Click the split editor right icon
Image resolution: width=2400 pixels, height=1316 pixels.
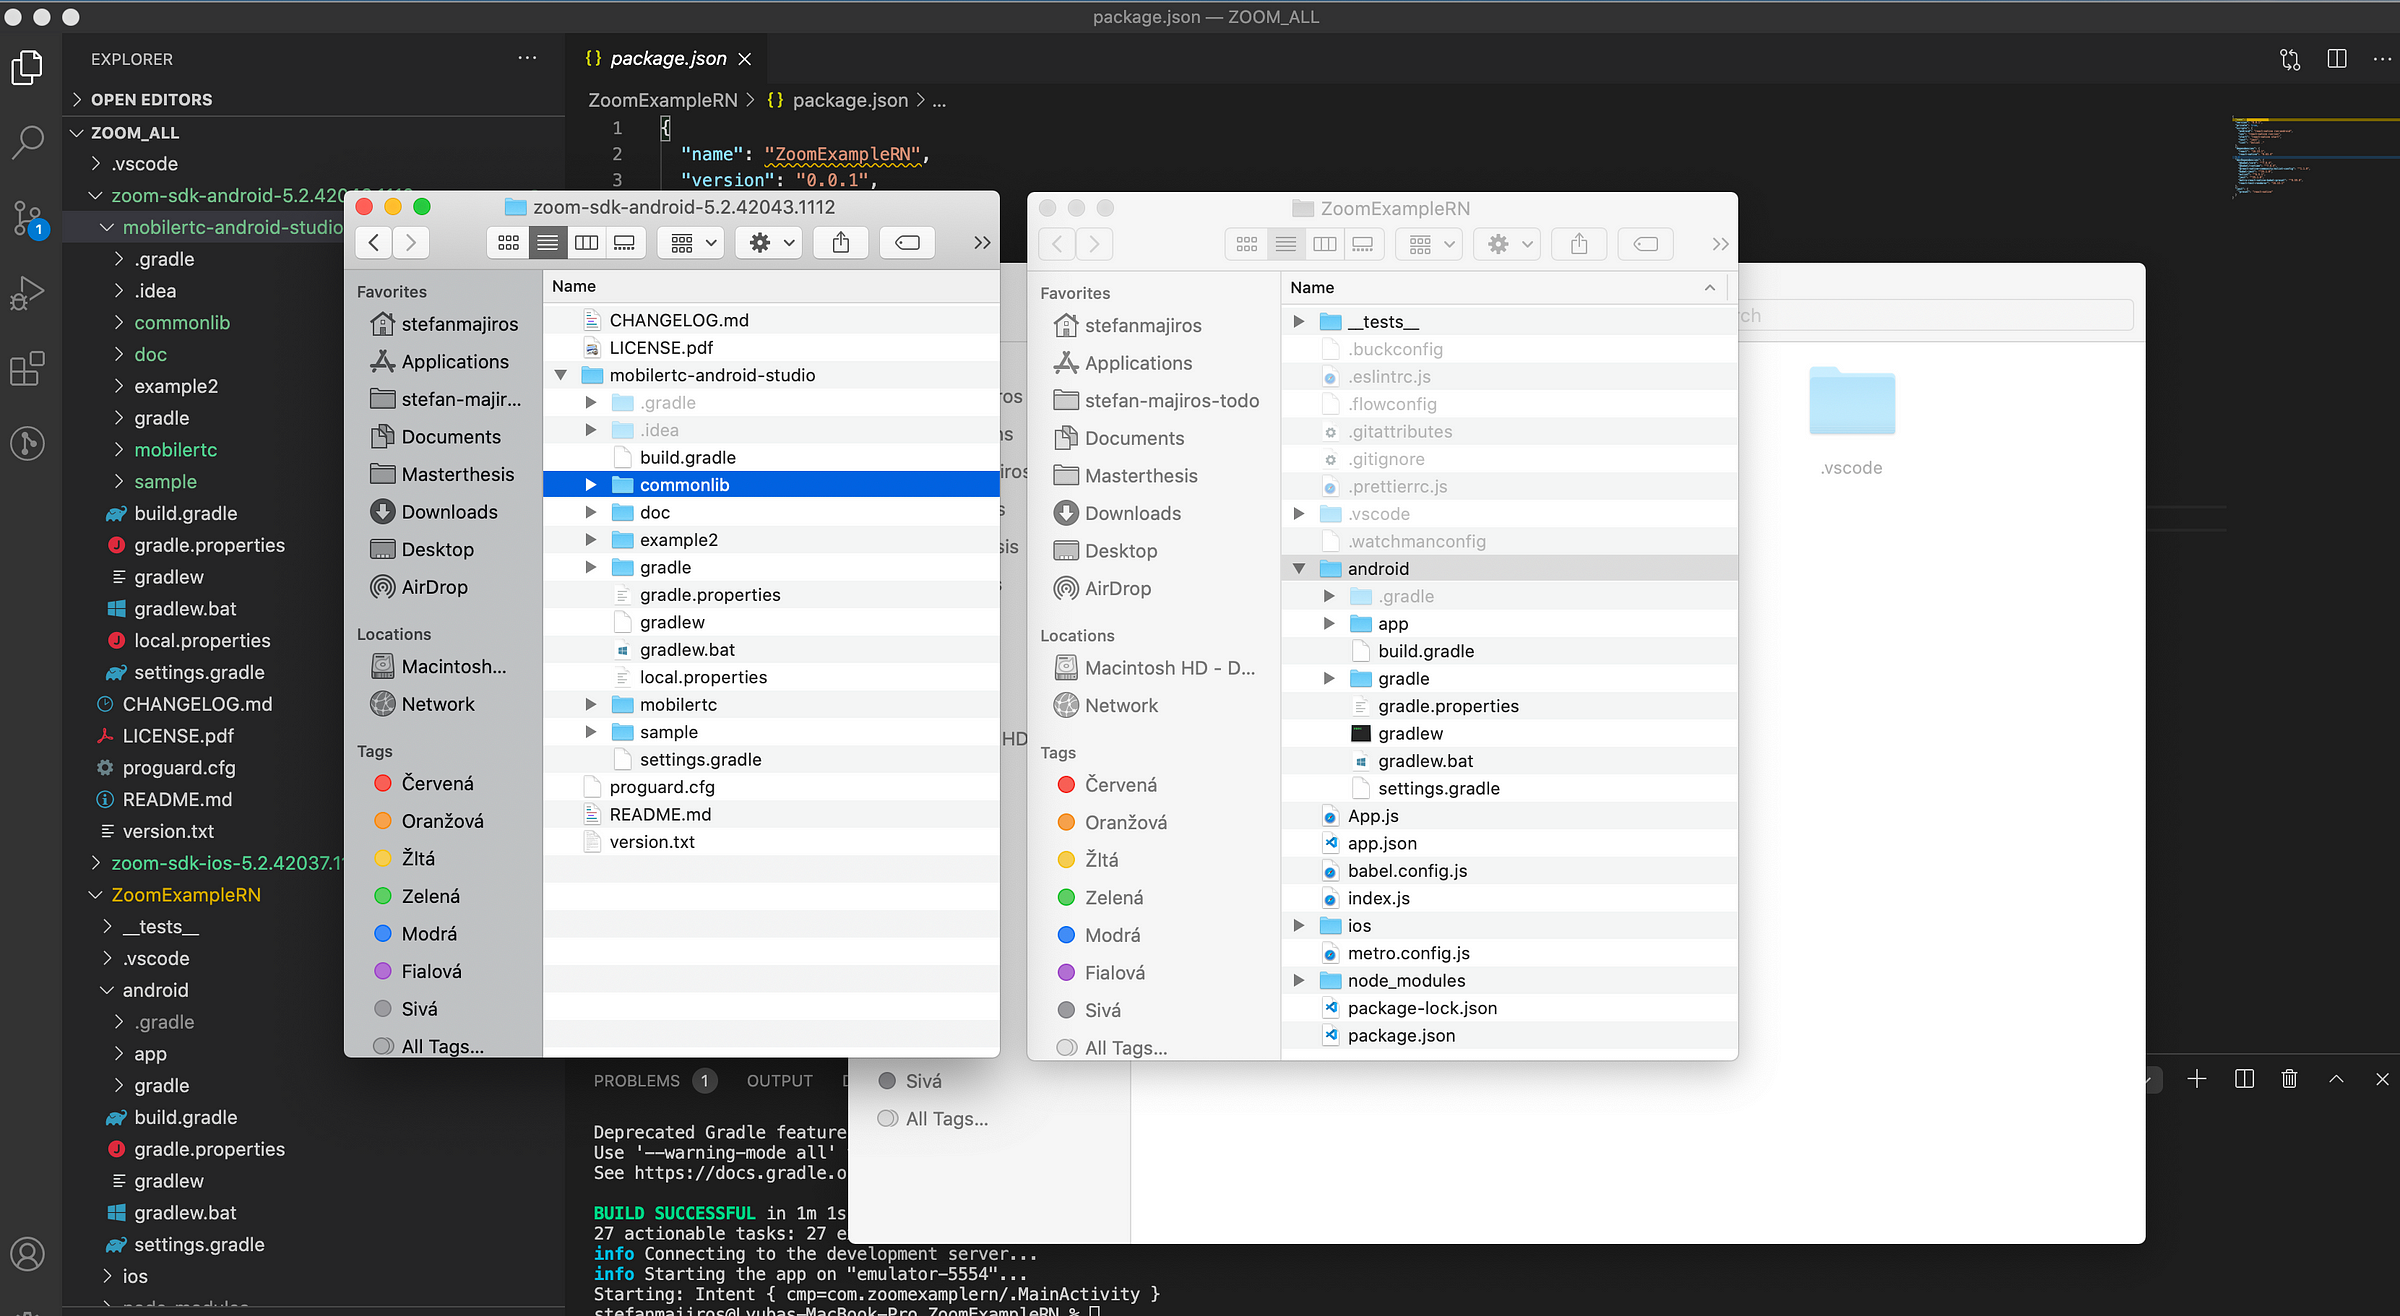[2337, 59]
